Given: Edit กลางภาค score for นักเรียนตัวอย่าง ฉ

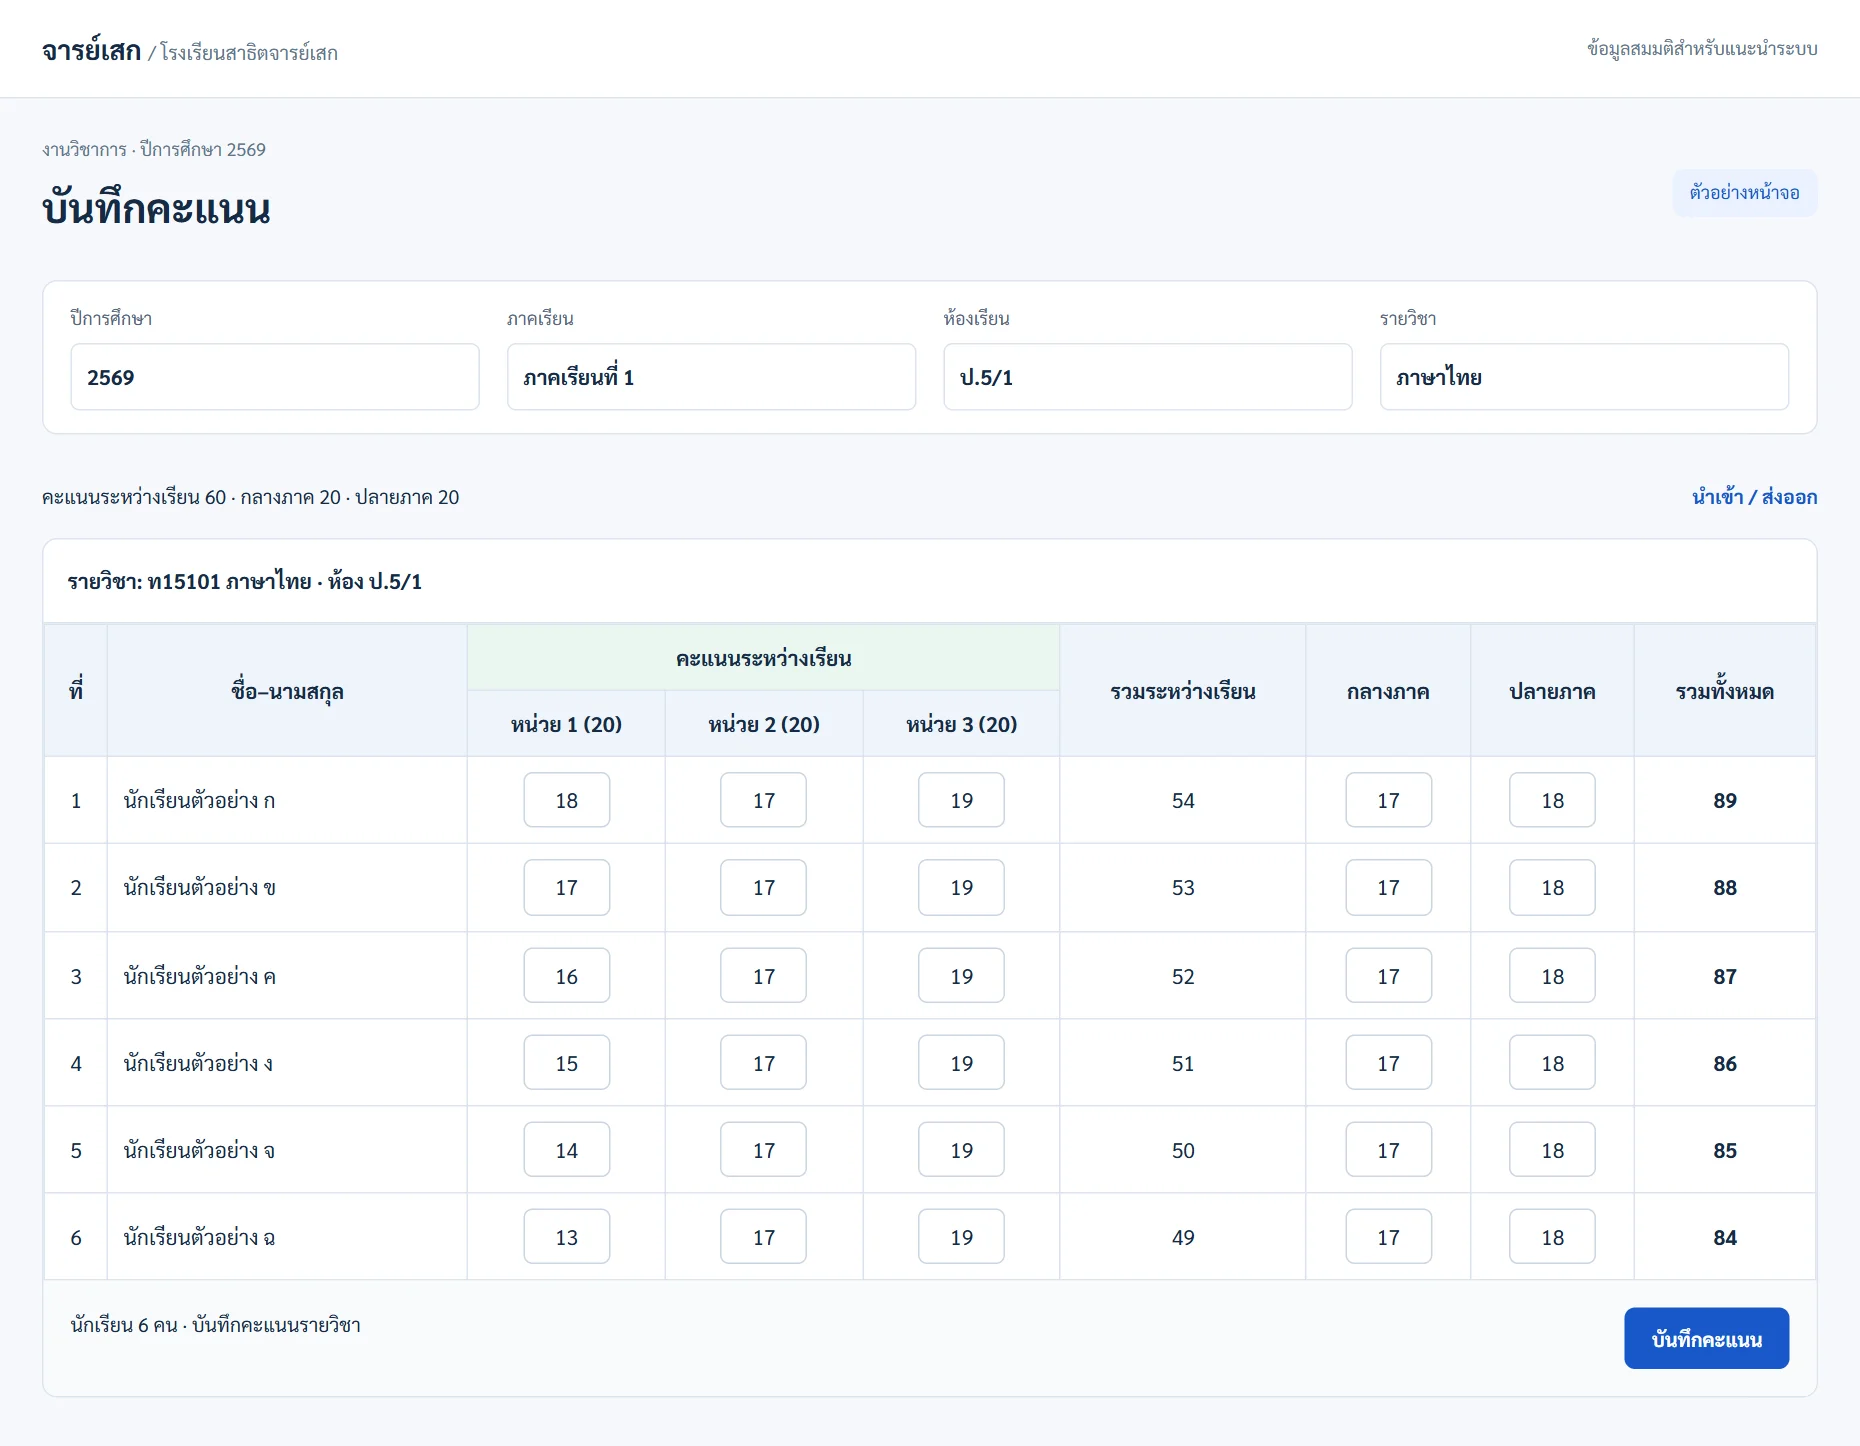Looking at the screenshot, I should (x=1388, y=1237).
